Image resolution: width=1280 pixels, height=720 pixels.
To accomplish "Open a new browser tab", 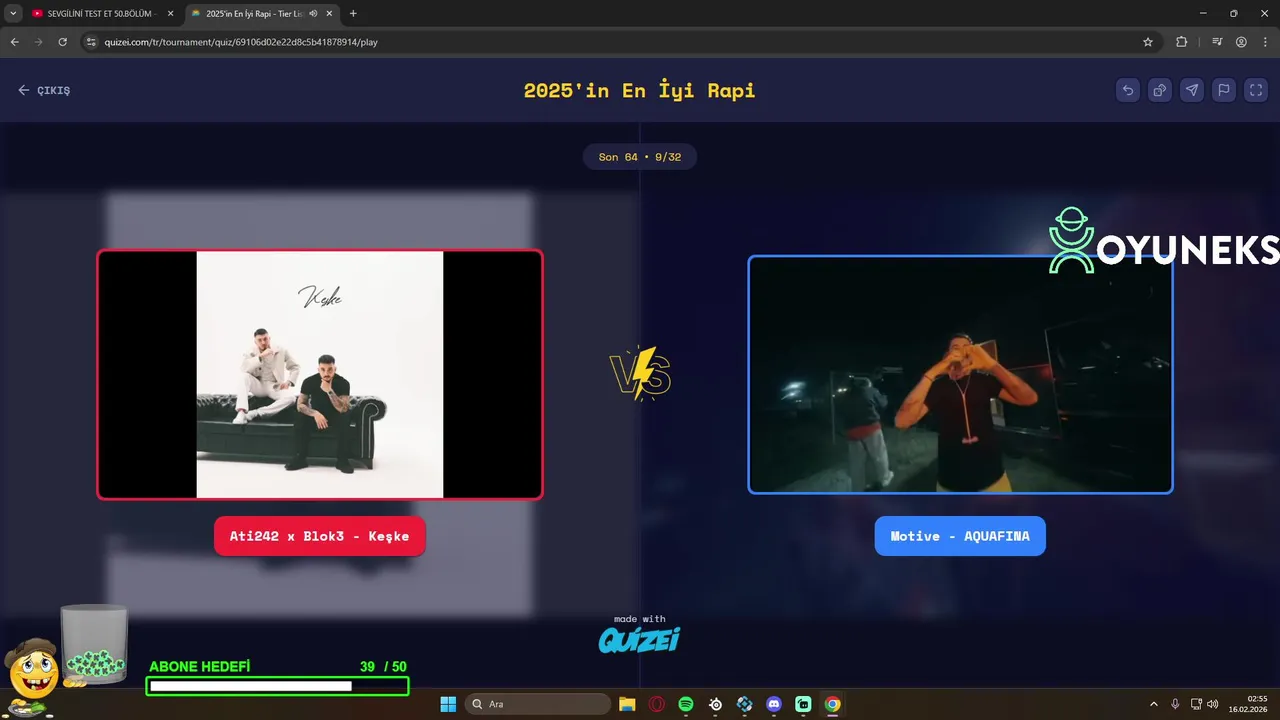I will point(353,14).
